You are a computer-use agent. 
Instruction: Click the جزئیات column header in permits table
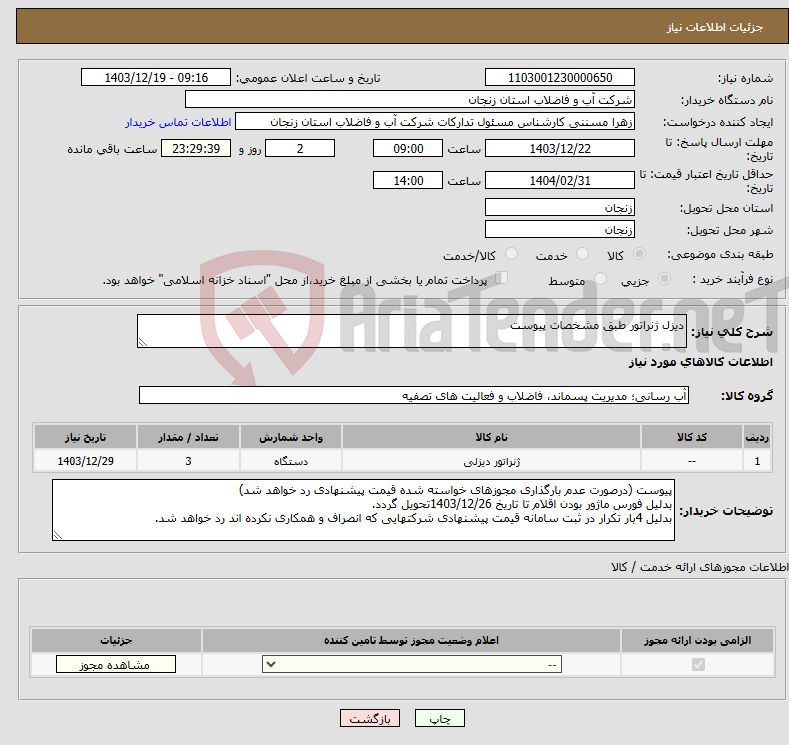116,640
